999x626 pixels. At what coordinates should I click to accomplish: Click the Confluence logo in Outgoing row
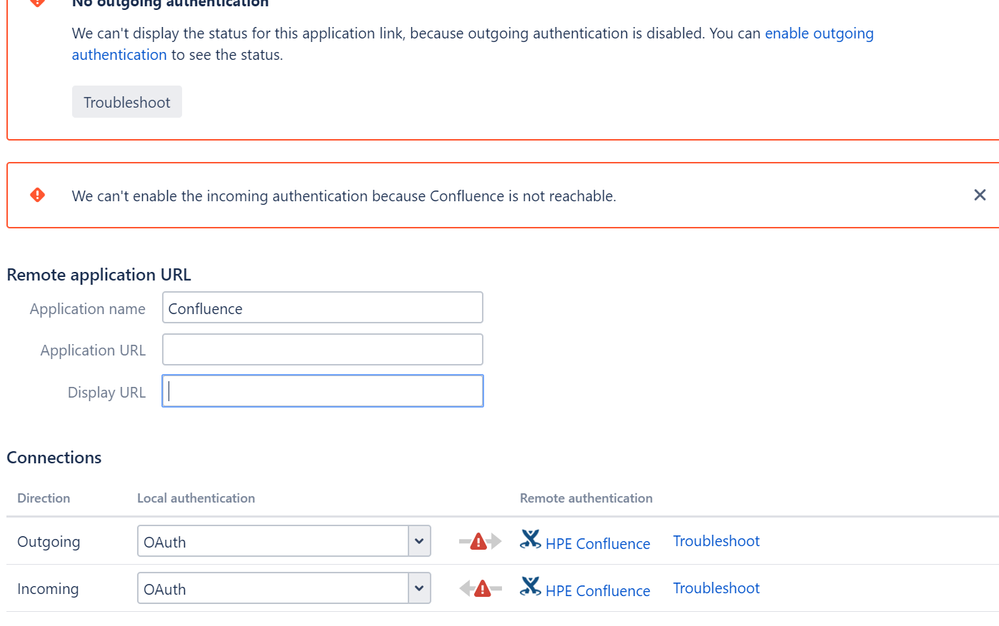(x=530, y=539)
